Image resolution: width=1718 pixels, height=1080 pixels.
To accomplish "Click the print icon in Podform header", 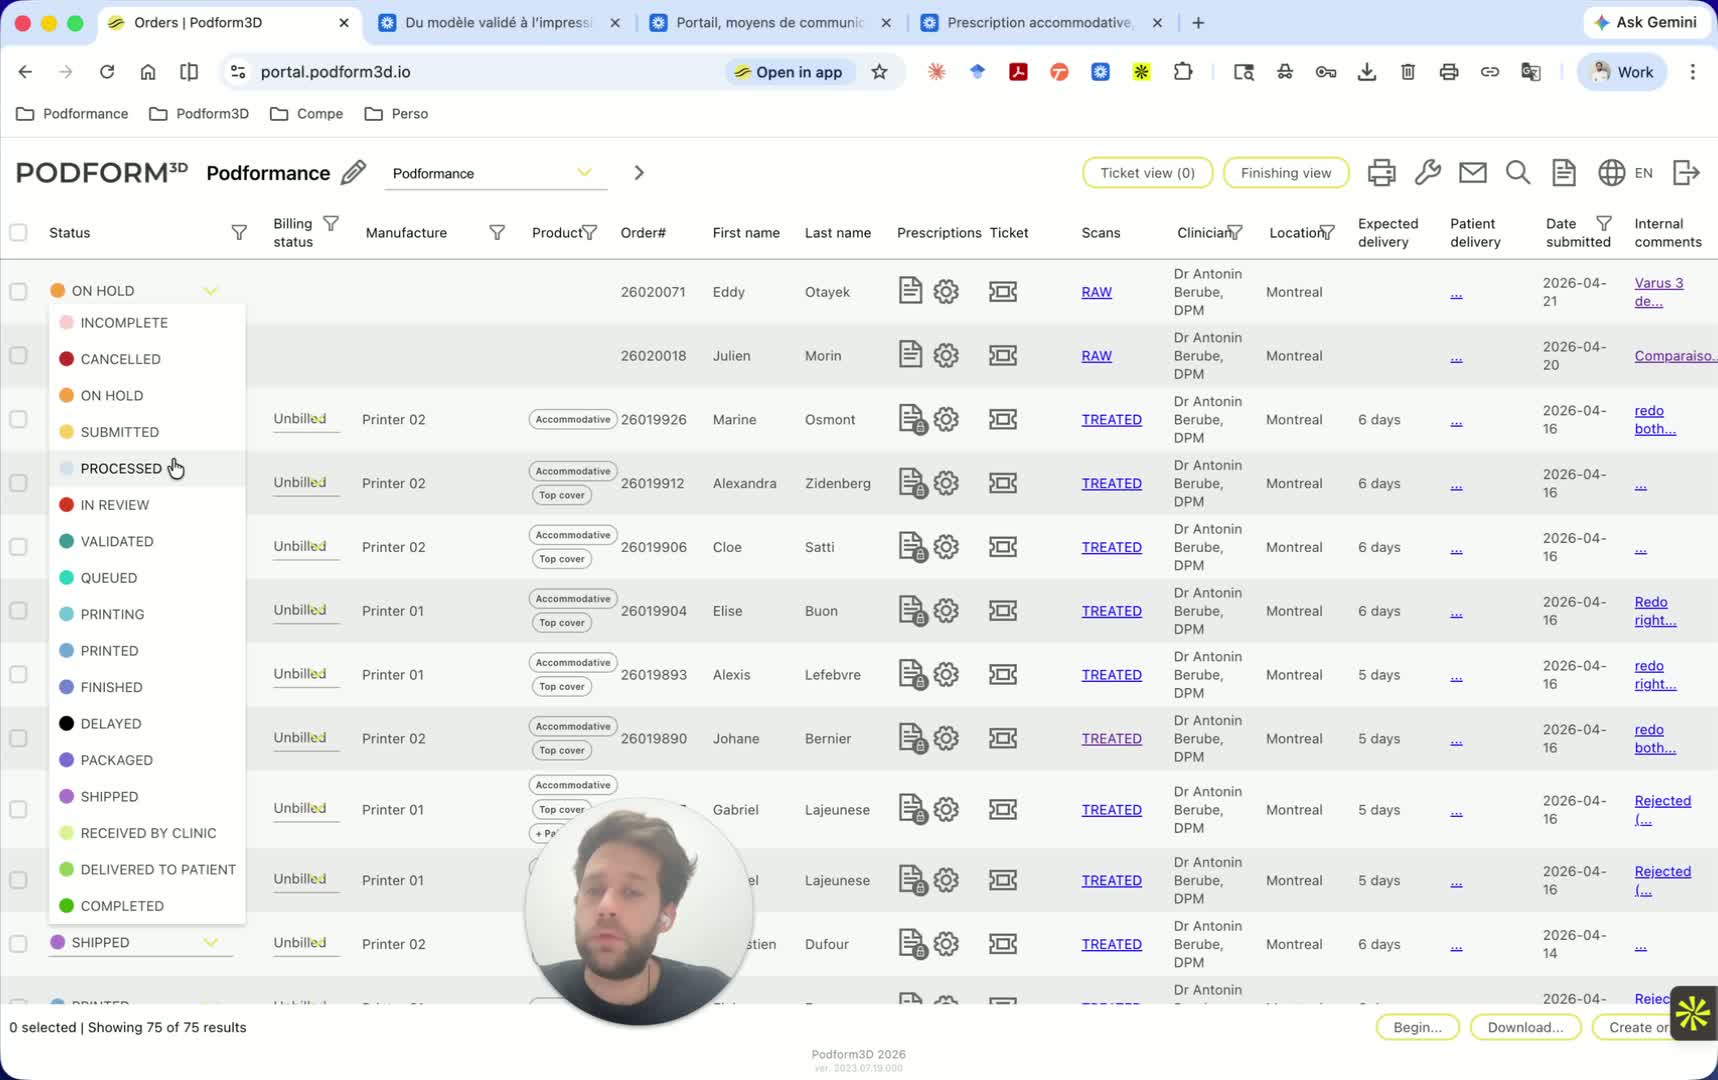I will [x=1381, y=173].
